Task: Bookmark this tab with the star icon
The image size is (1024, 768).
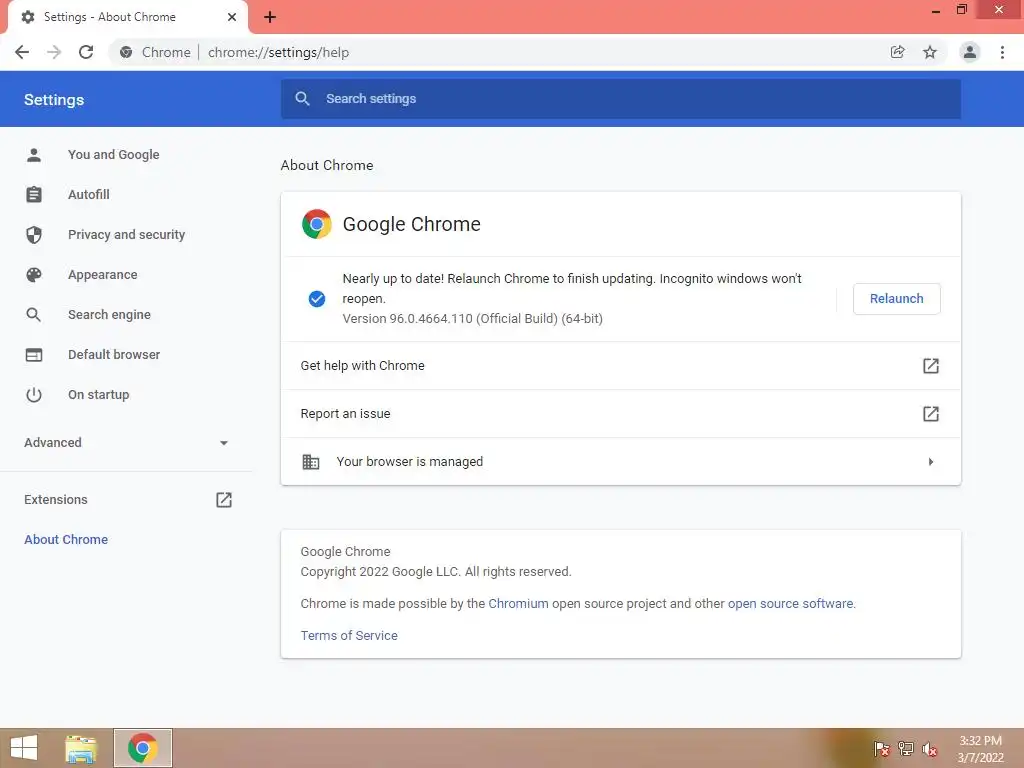Action: (930, 52)
